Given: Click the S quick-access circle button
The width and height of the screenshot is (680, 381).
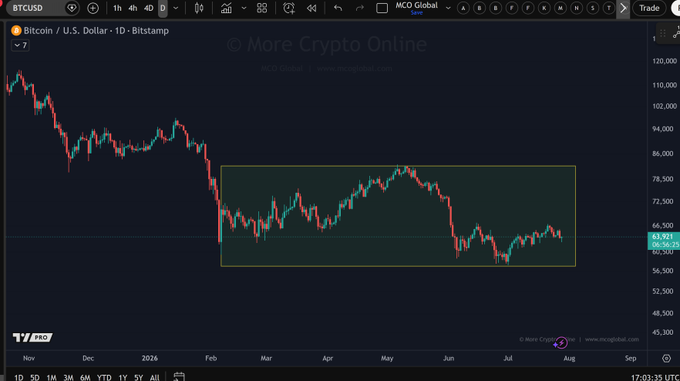Looking at the screenshot, I should pyautogui.click(x=592, y=8).
